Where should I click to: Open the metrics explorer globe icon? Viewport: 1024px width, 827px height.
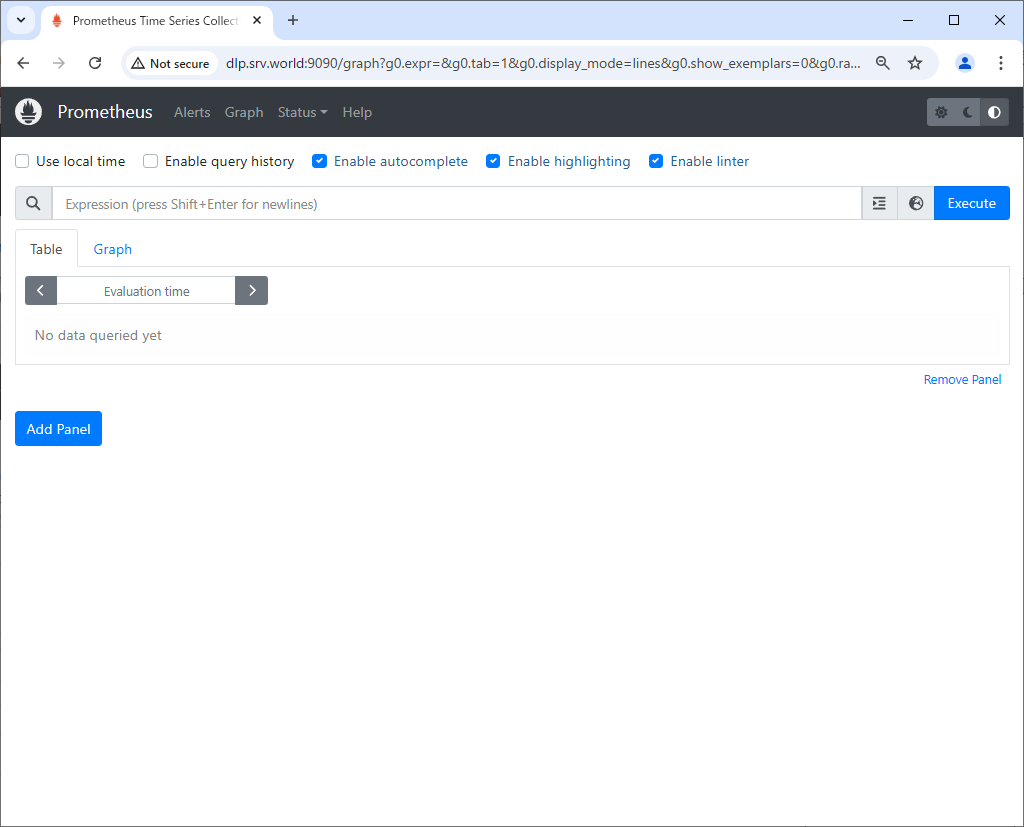(916, 203)
